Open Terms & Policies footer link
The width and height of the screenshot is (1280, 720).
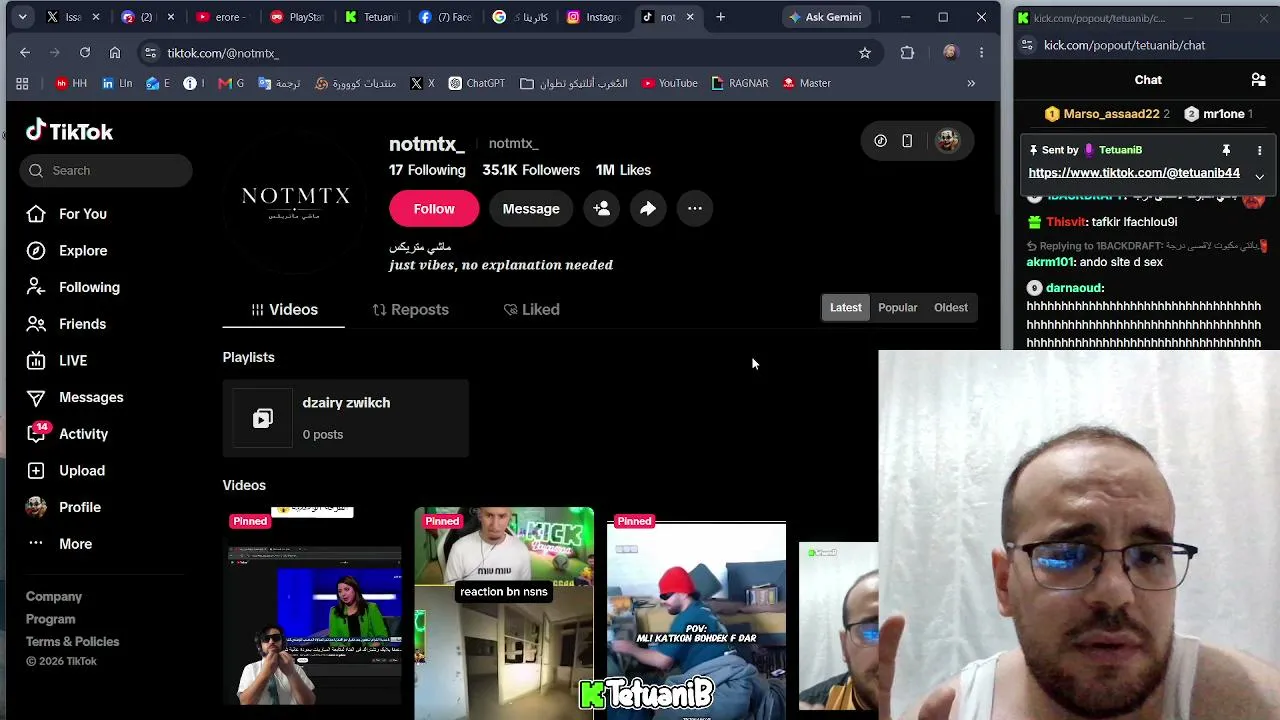coord(72,642)
